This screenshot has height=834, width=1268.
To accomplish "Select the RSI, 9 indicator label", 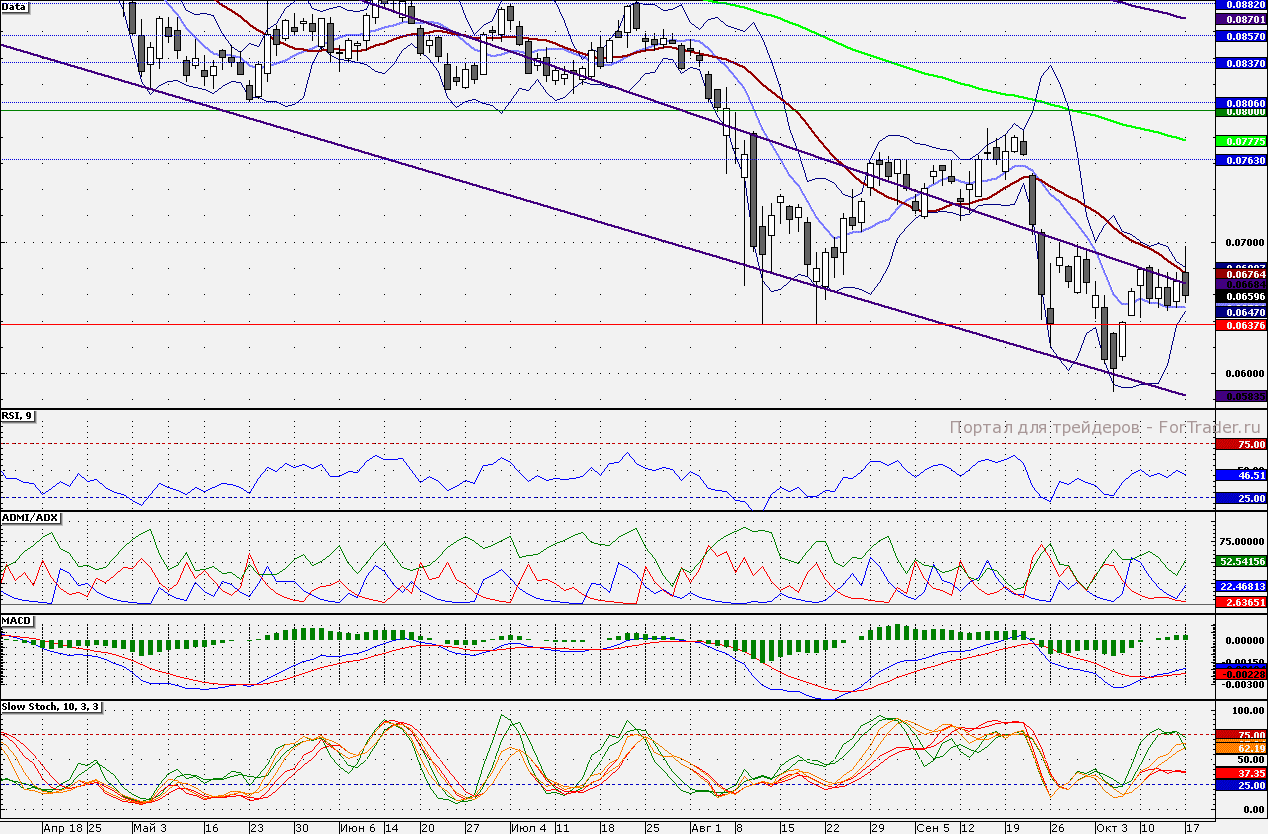I will tap(18, 416).
